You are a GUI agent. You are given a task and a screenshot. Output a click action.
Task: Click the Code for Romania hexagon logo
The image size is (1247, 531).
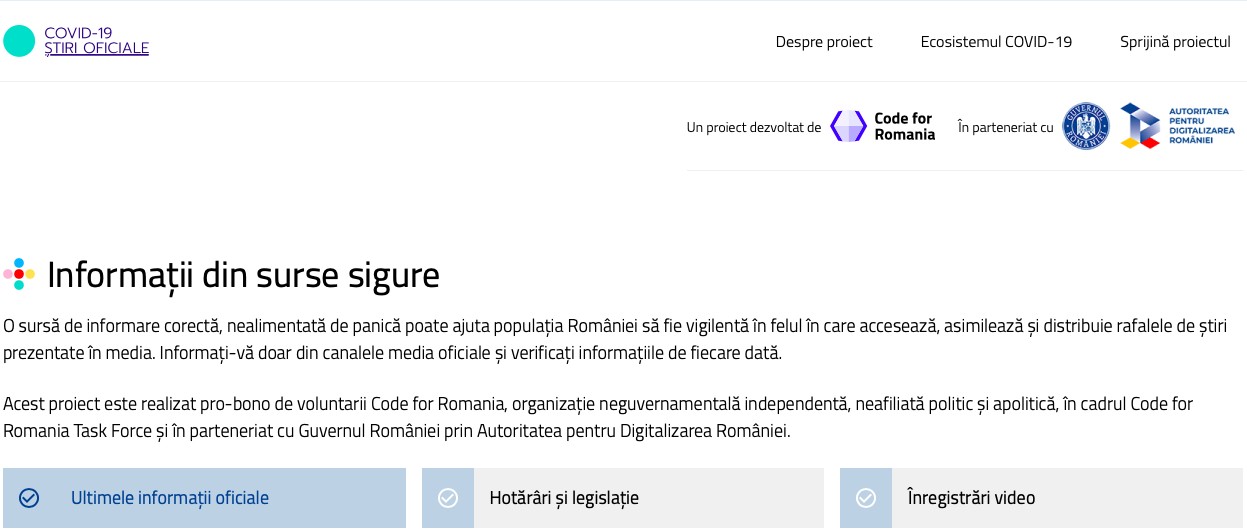(x=848, y=127)
